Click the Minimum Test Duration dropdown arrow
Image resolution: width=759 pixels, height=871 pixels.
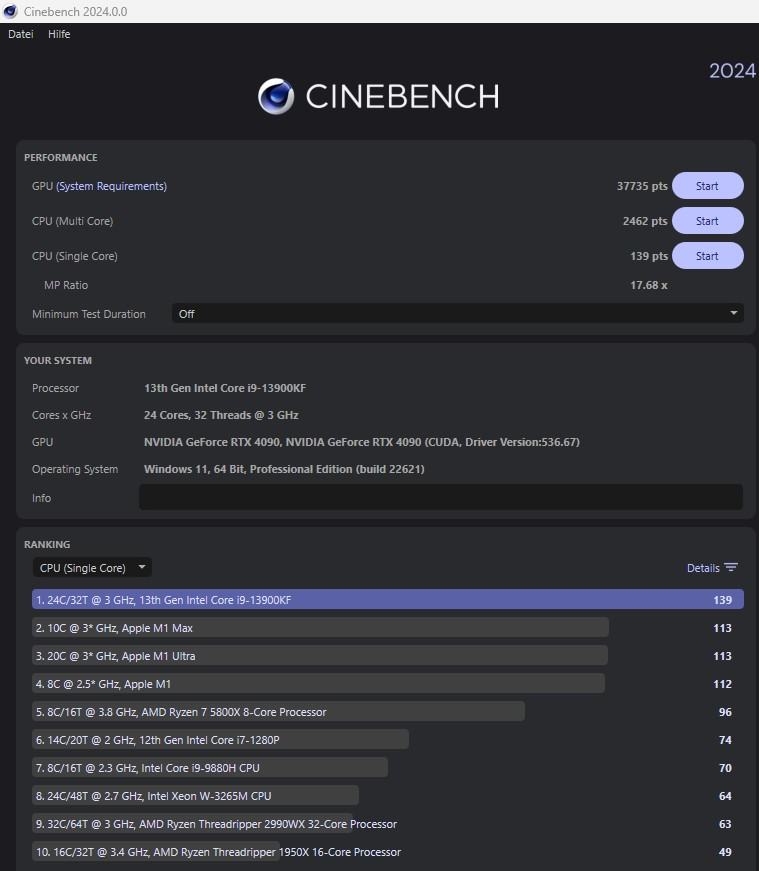pyautogui.click(x=733, y=313)
